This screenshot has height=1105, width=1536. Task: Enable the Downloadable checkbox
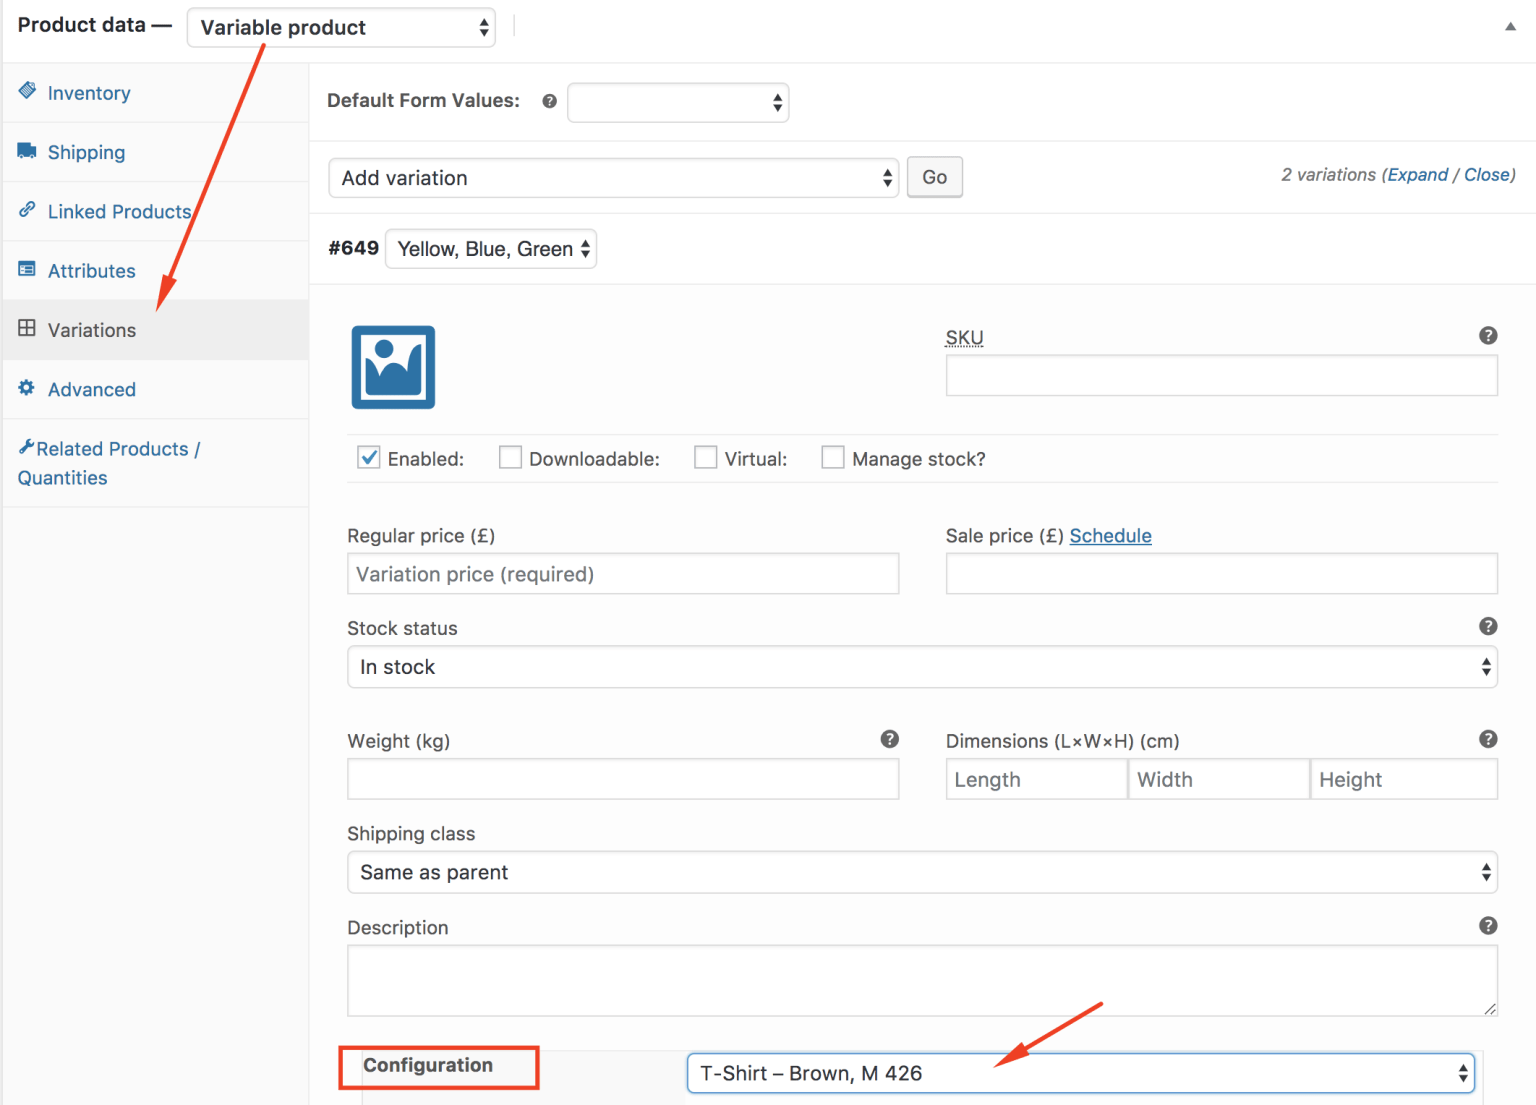(510, 457)
